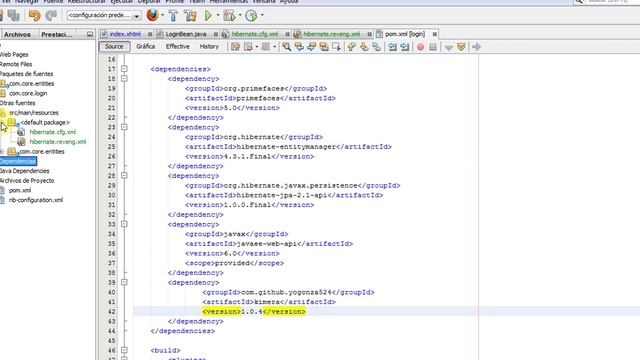Image resolution: width=640 pixels, height=360 pixels.
Task: Click the blue right-arrow editor icon
Action: (x=476, y=47)
